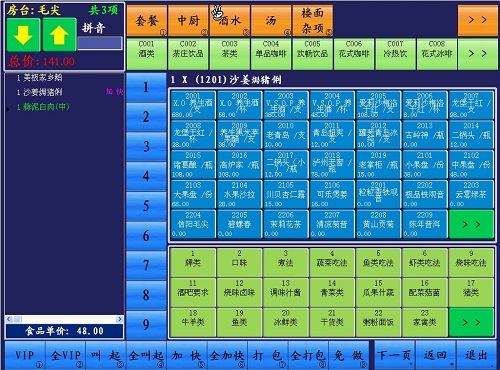Show next page of drink items (green >>)
Viewport: 500px width, 370px height.
click(x=471, y=224)
